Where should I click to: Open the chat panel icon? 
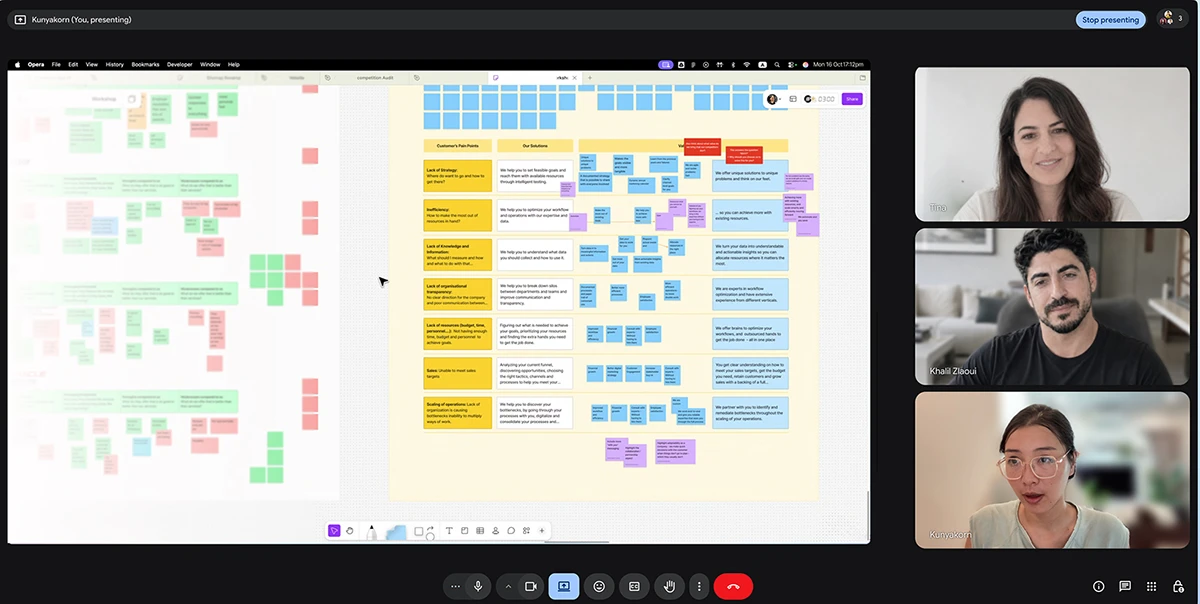click(1125, 586)
